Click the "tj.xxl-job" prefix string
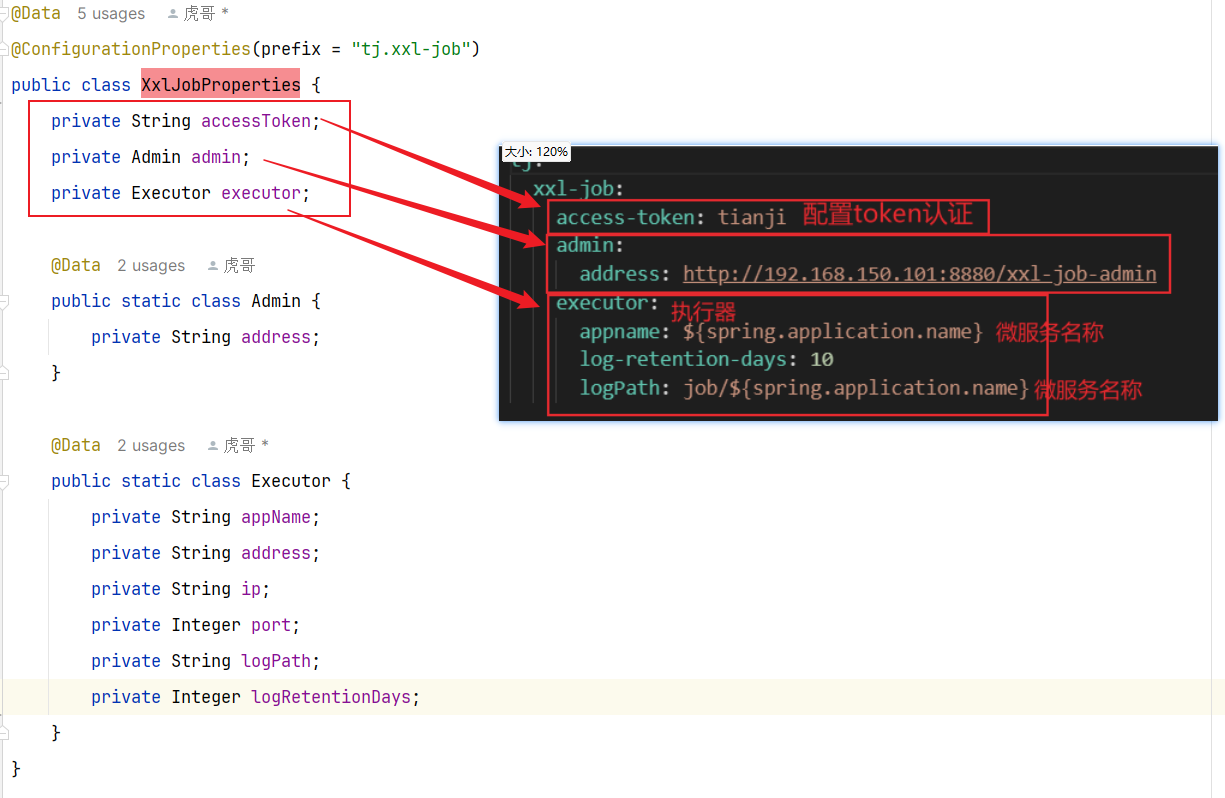Screen dimensions: 1225x798 coord(411,49)
